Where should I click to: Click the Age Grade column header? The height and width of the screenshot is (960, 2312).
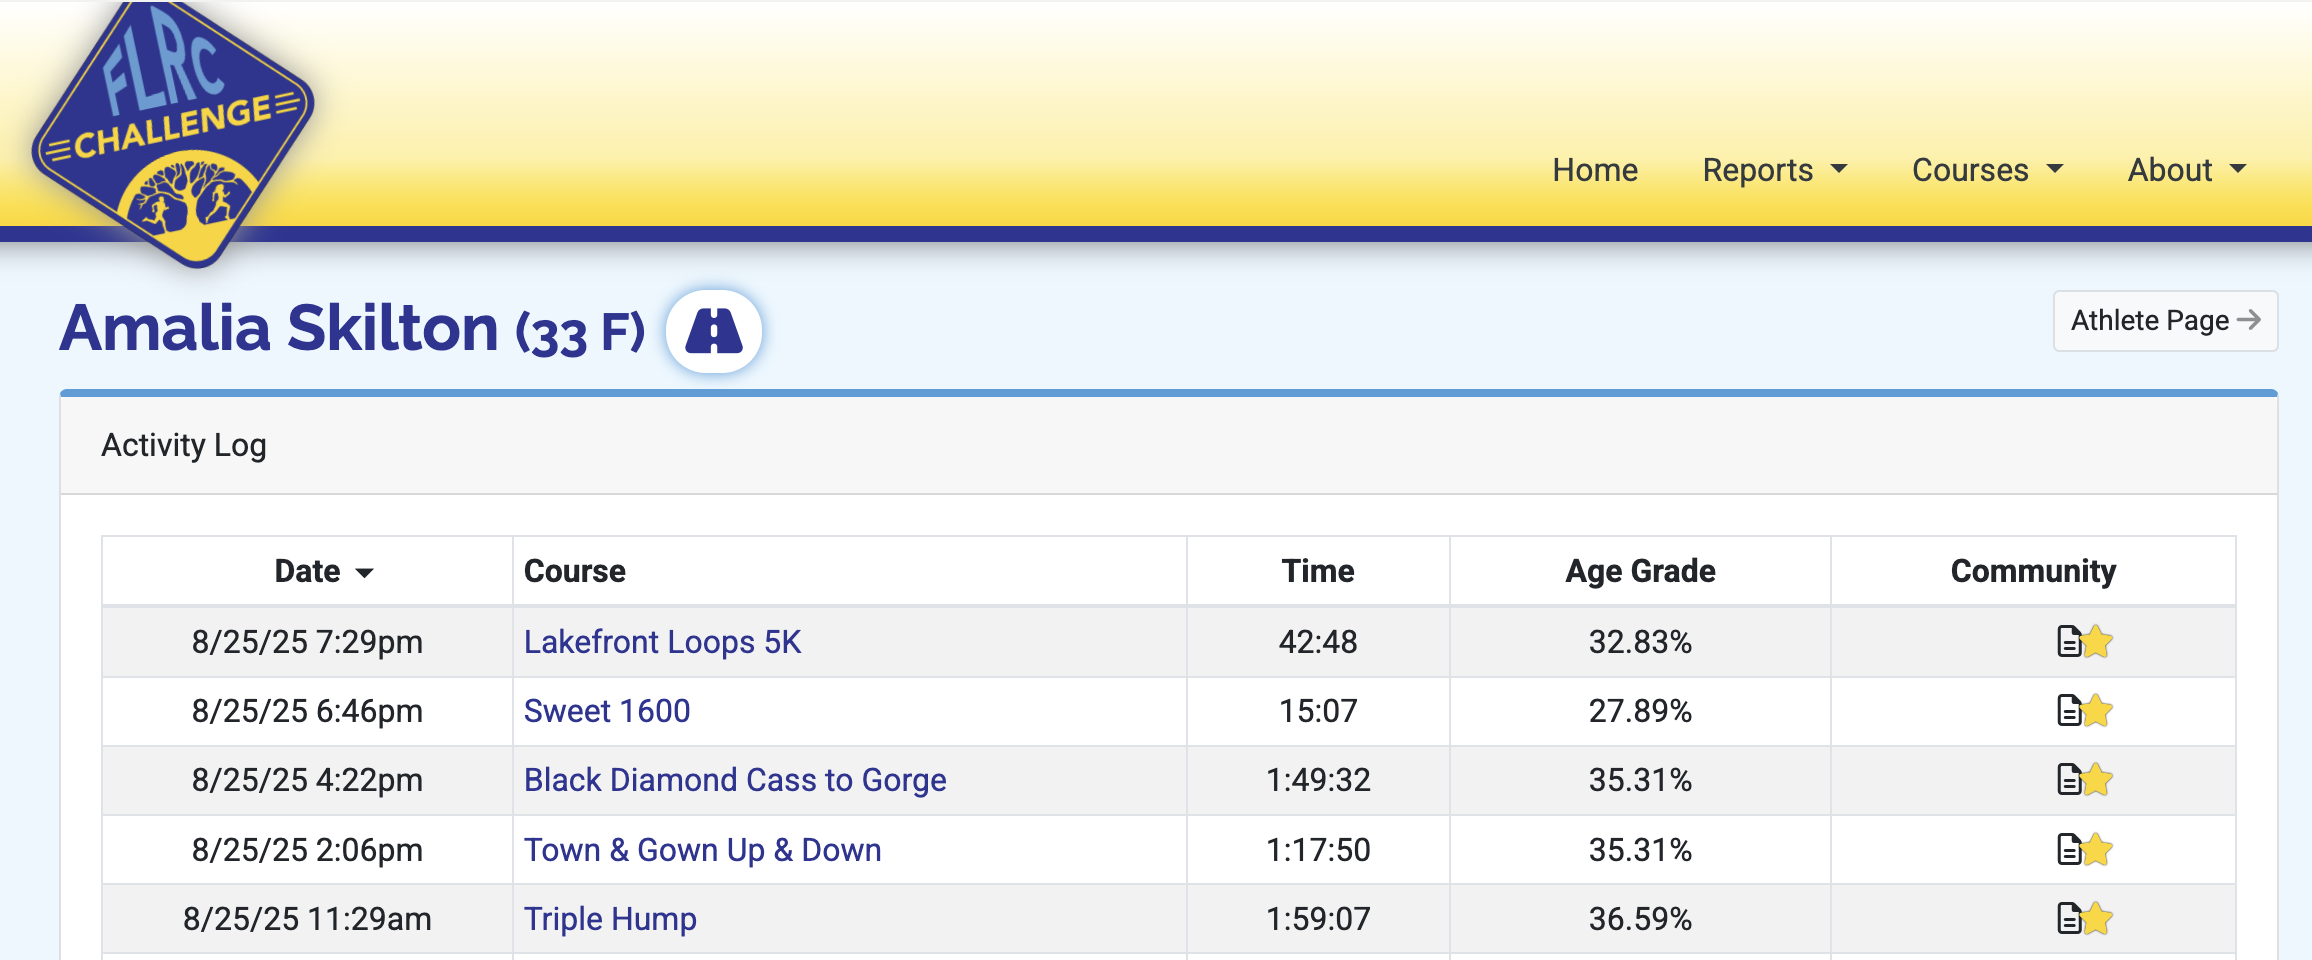click(x=1640, y=571)
